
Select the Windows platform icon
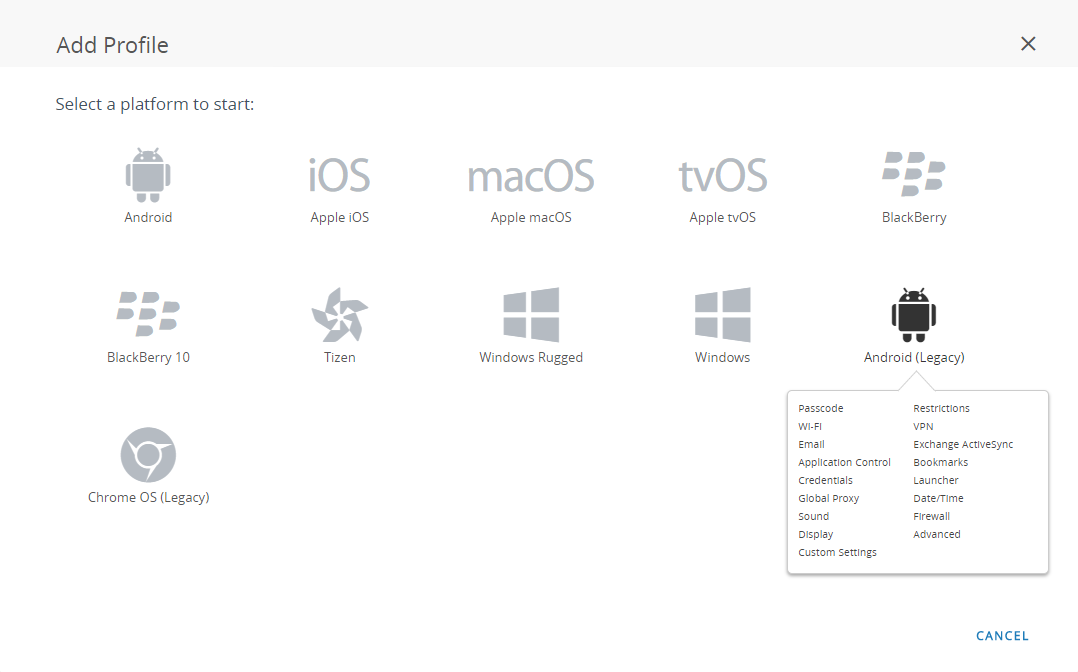tap(723, 314)
